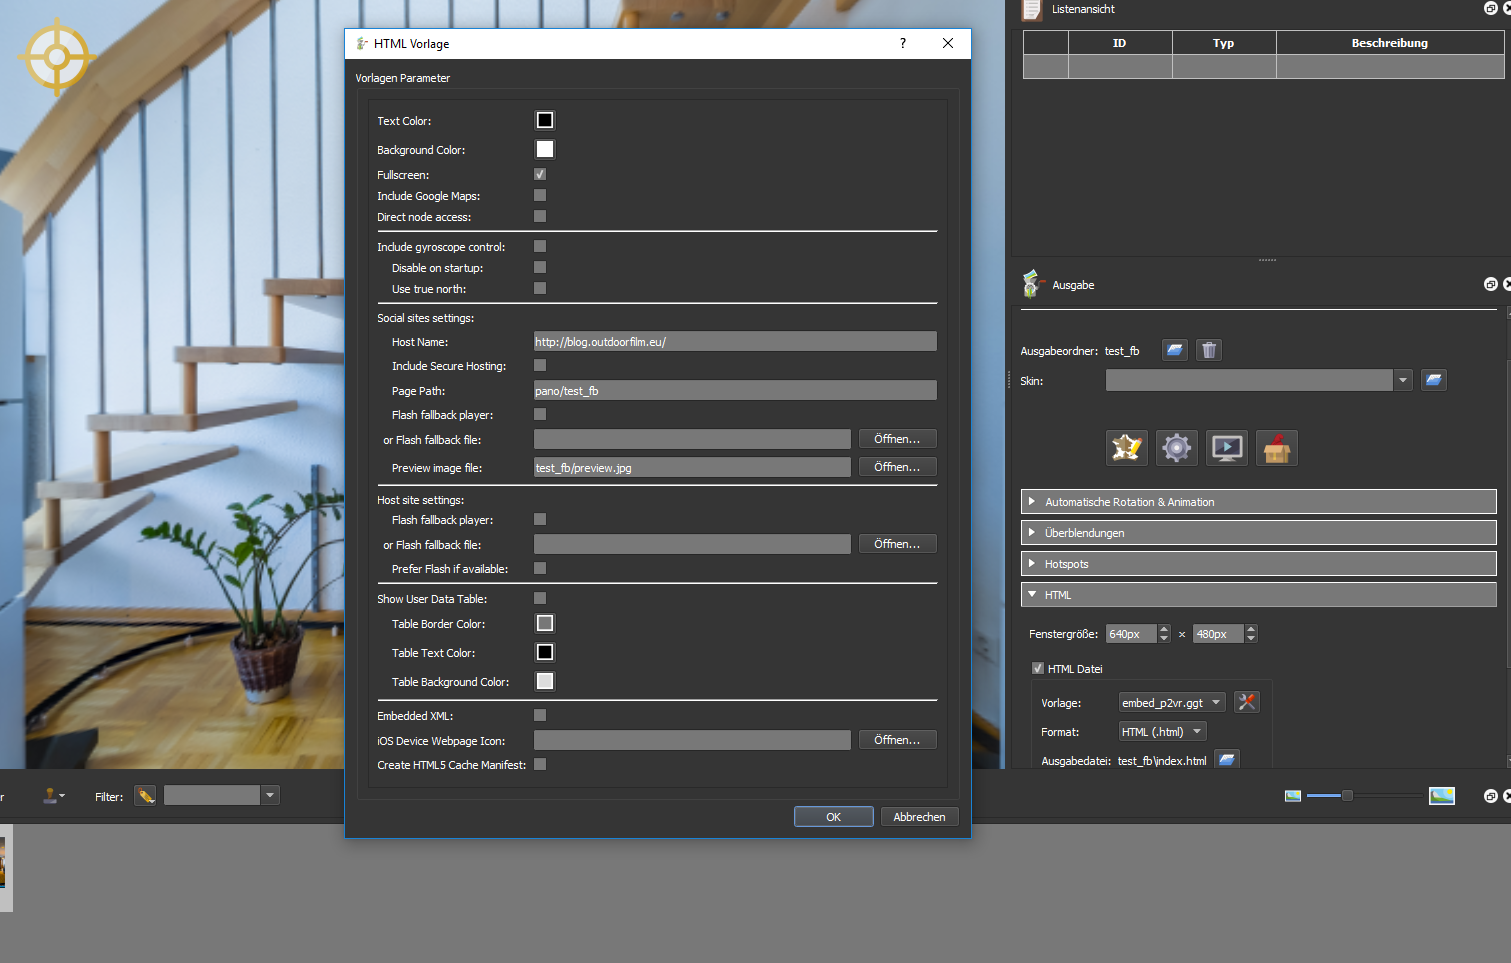This screenshot has width=1511, height=963.
Task: Uncheck the HTML Datei checkbox
Action: click(1038, 668)
